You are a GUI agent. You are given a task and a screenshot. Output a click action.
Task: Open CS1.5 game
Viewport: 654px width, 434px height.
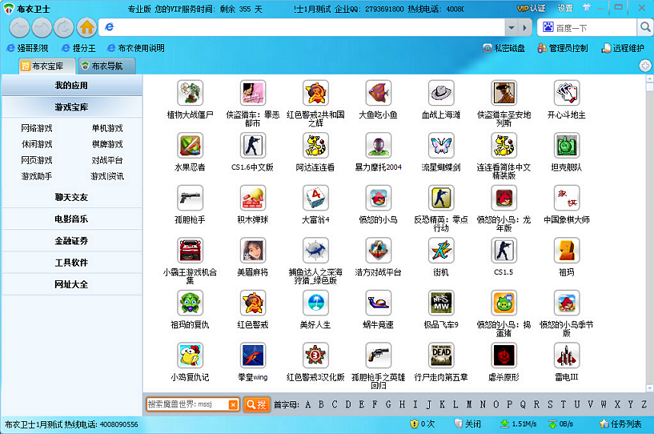pyautogui.click(x=503, y=251)
